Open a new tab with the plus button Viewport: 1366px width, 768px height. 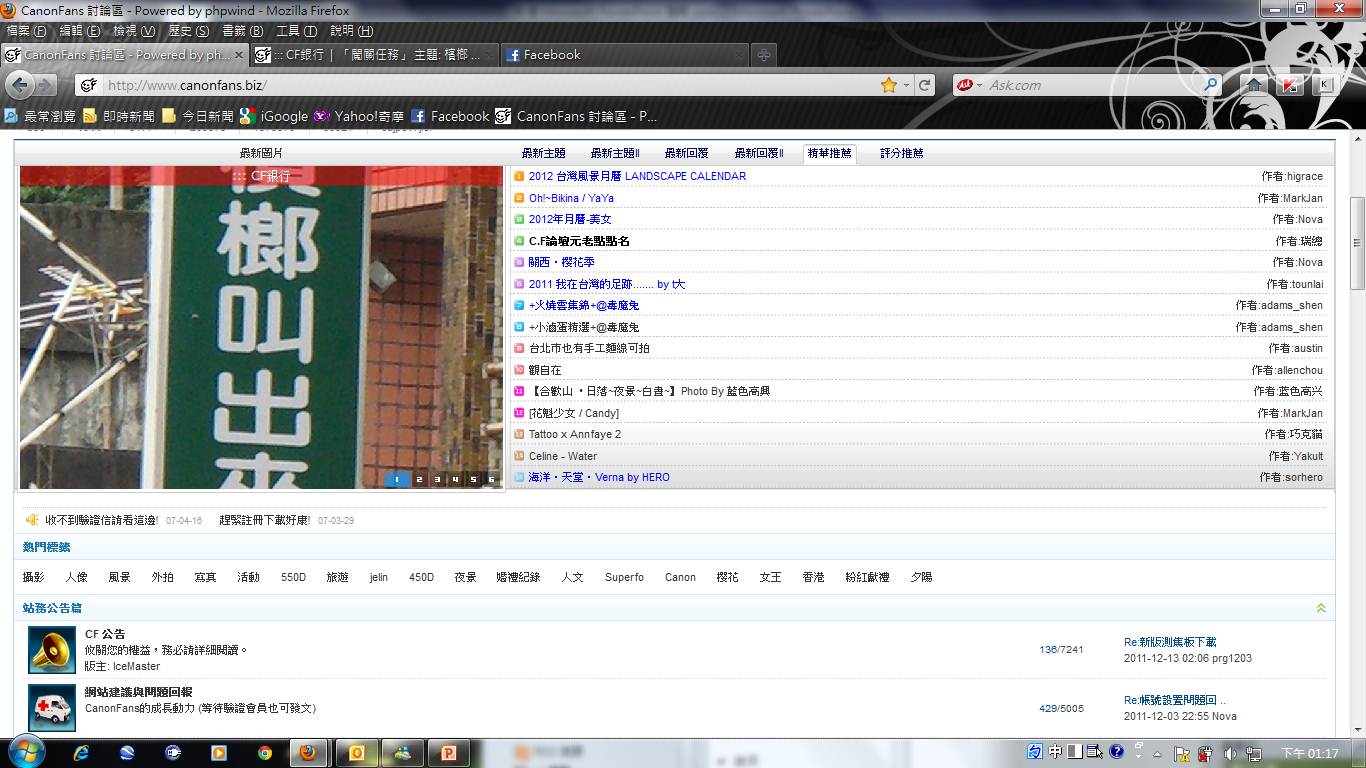pyautogui.click(x=763, y=55)
